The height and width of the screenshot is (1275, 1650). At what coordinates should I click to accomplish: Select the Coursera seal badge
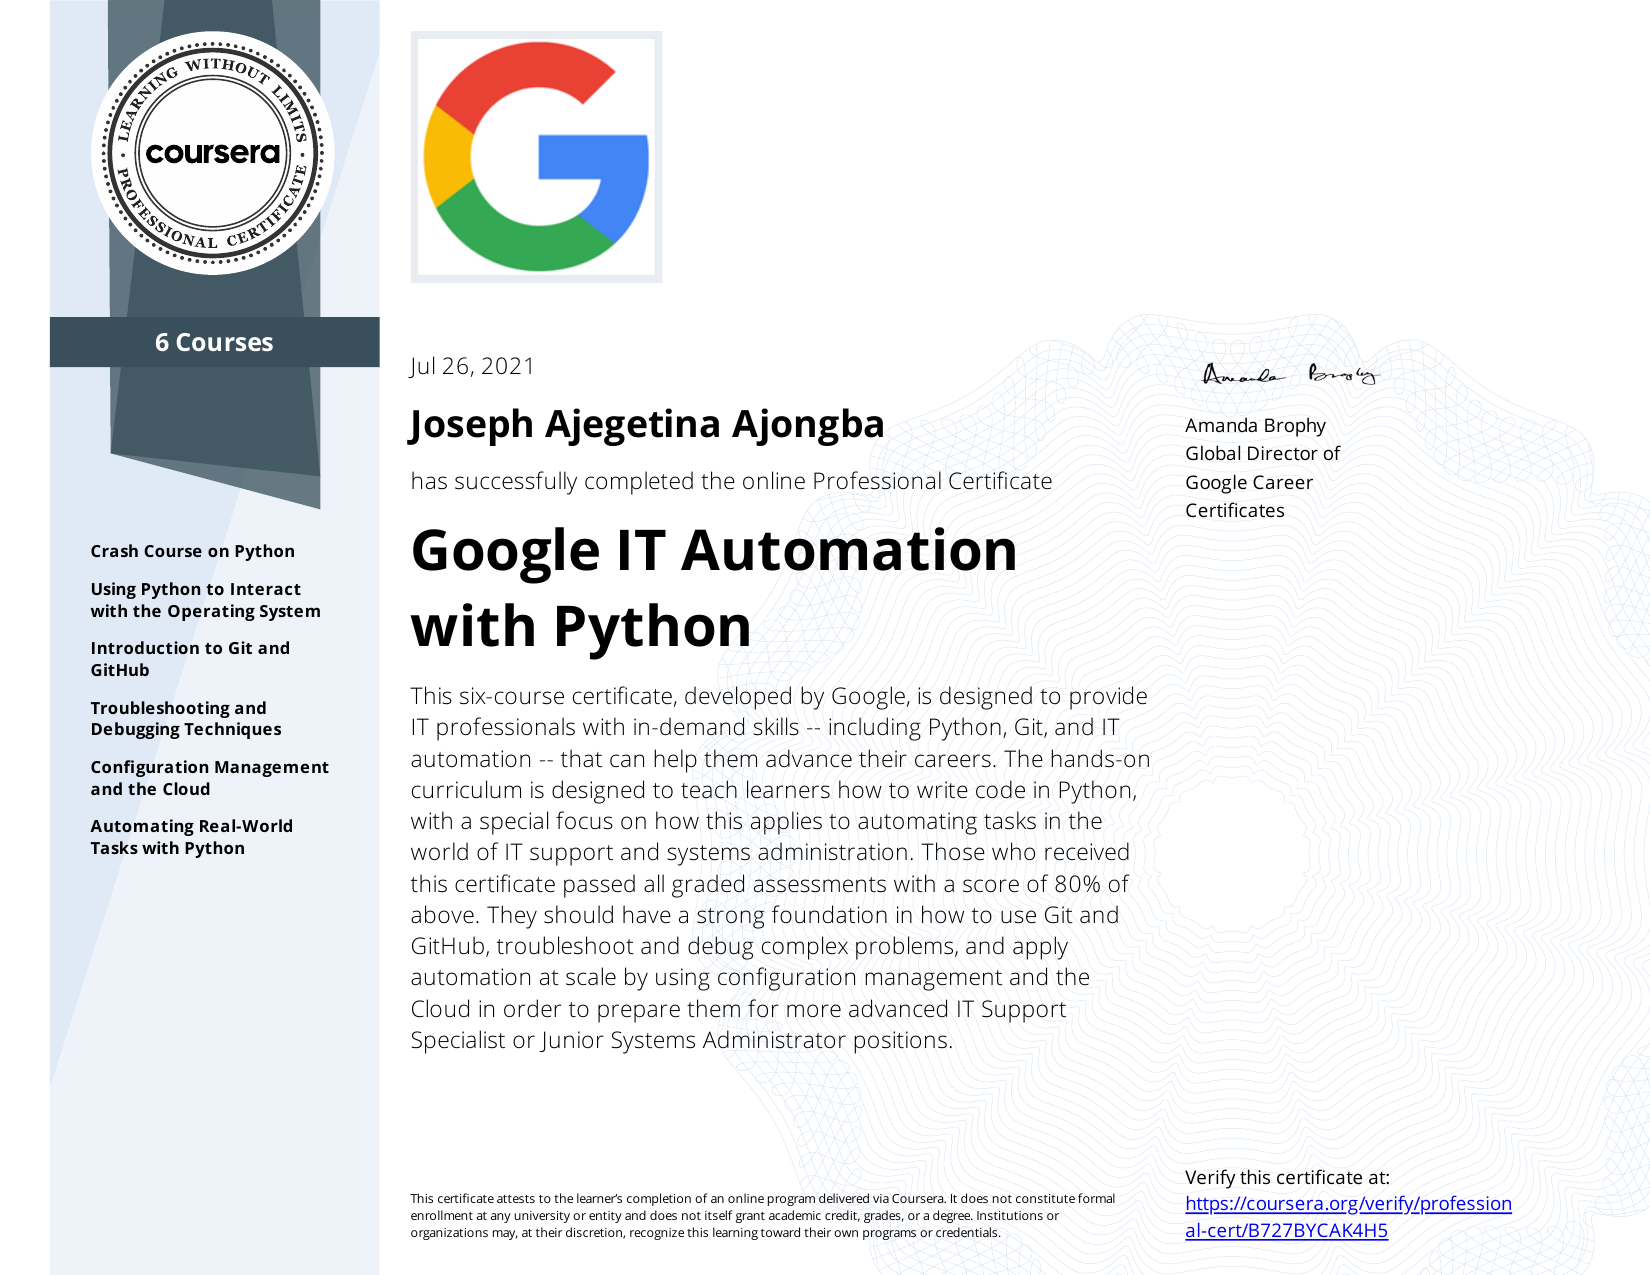(213, 155)
